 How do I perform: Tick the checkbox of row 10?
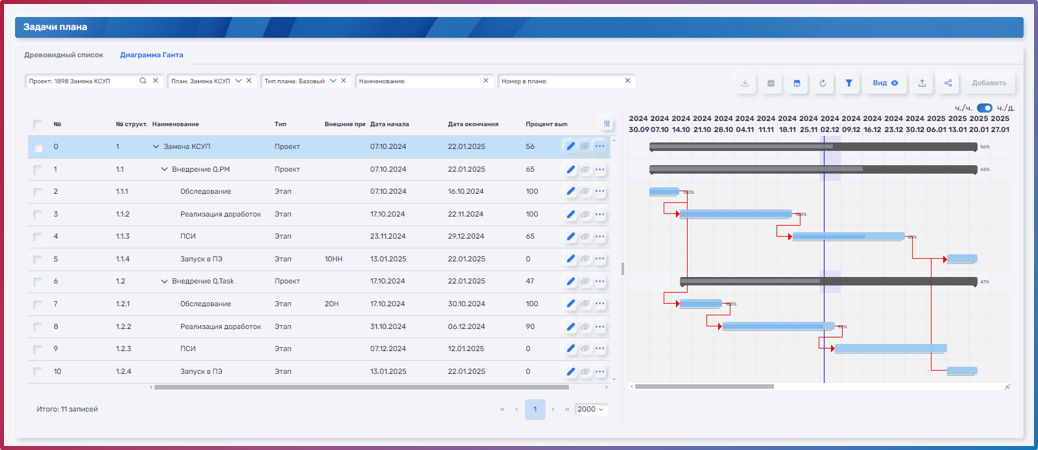38,372
